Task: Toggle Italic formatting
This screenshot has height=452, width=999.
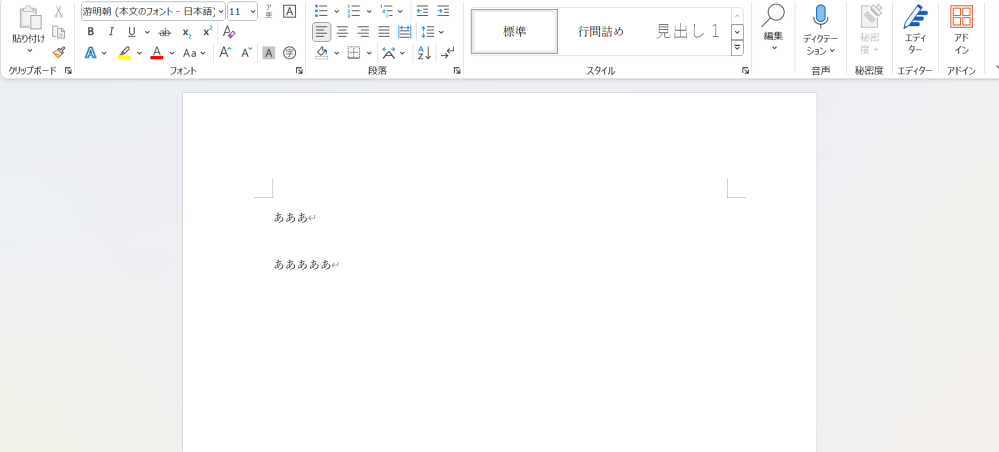Action: pyautogui.click(x=110, y=32)
